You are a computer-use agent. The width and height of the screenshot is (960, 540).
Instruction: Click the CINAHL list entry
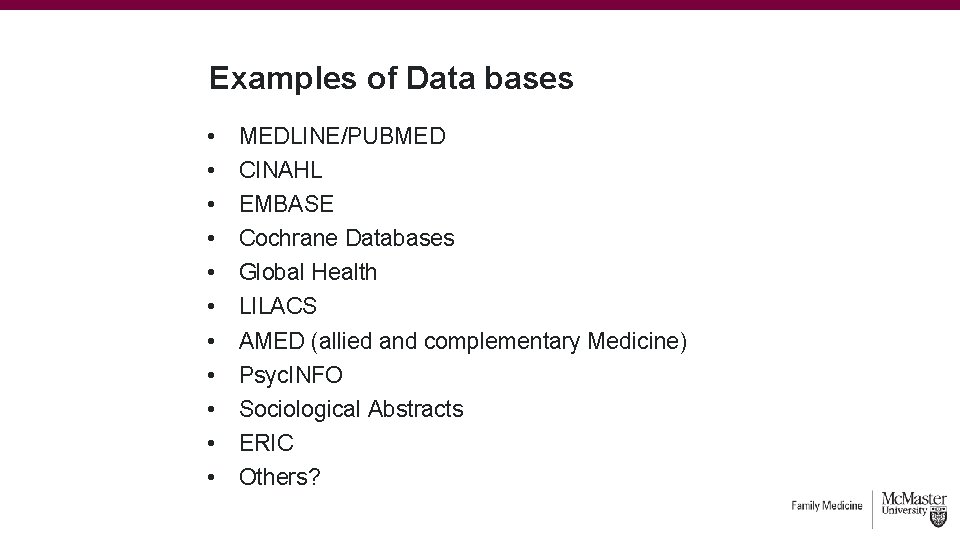coord(280,170)
